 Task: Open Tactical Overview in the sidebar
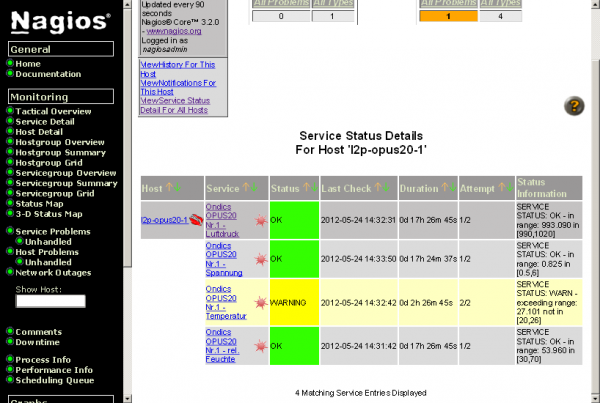point(53,111)
